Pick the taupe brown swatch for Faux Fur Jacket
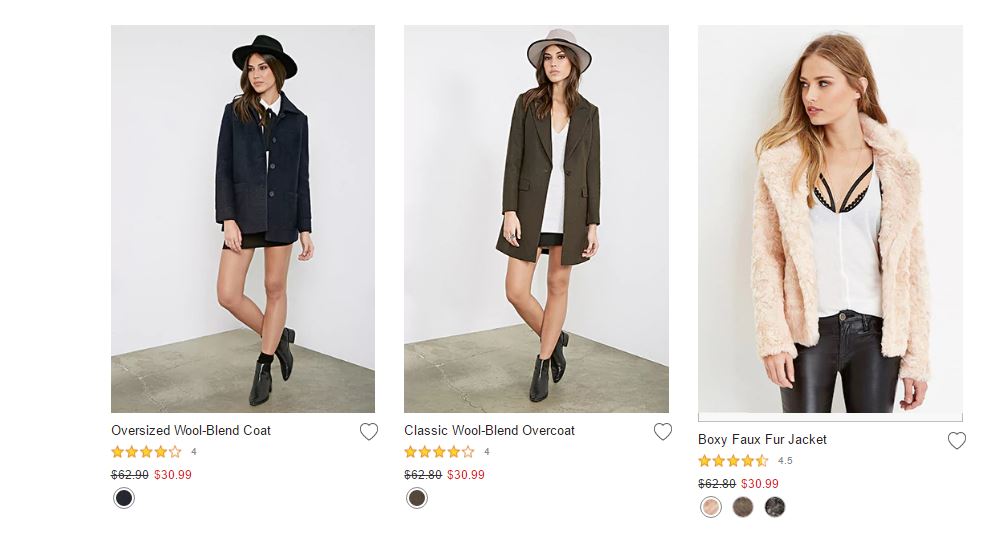Viewport: 991px width, 535px height. [x=743, y=507]
